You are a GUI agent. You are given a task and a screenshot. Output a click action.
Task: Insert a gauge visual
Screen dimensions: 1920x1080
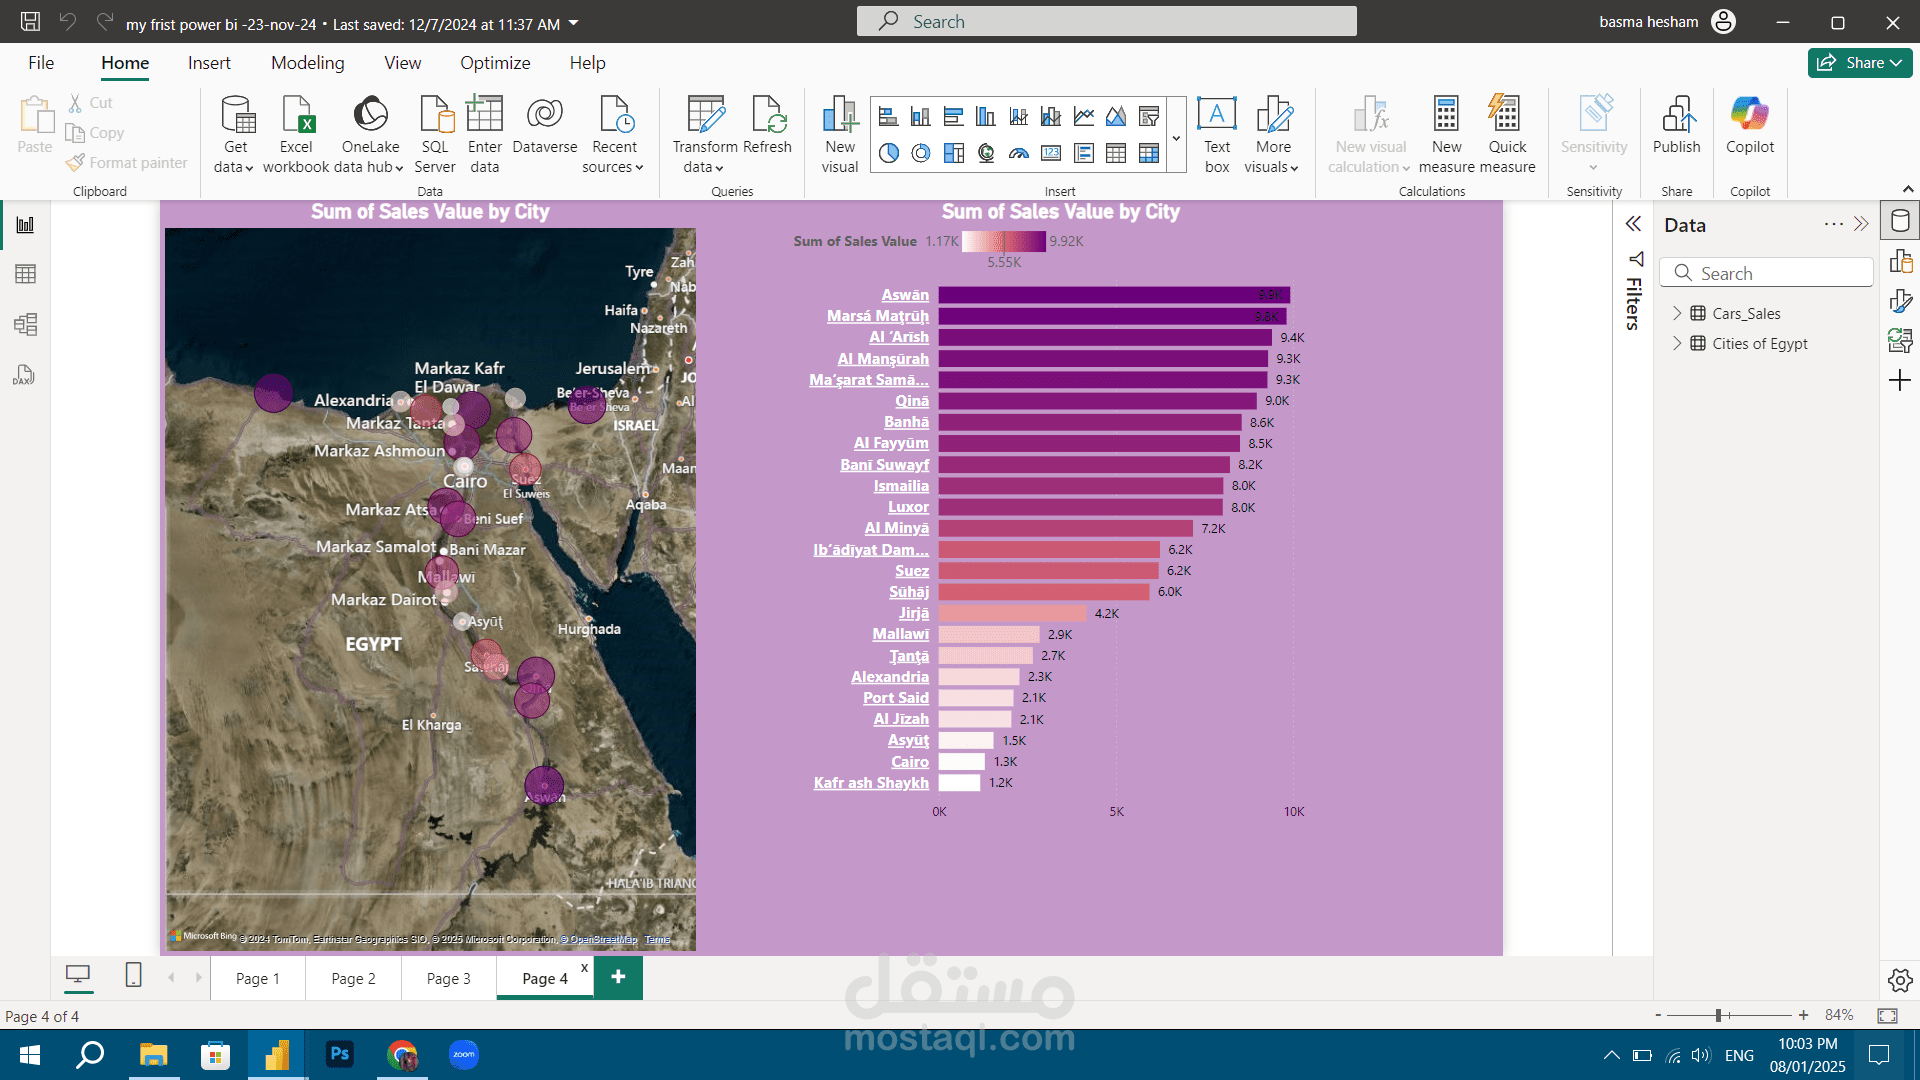point(1019,153)
